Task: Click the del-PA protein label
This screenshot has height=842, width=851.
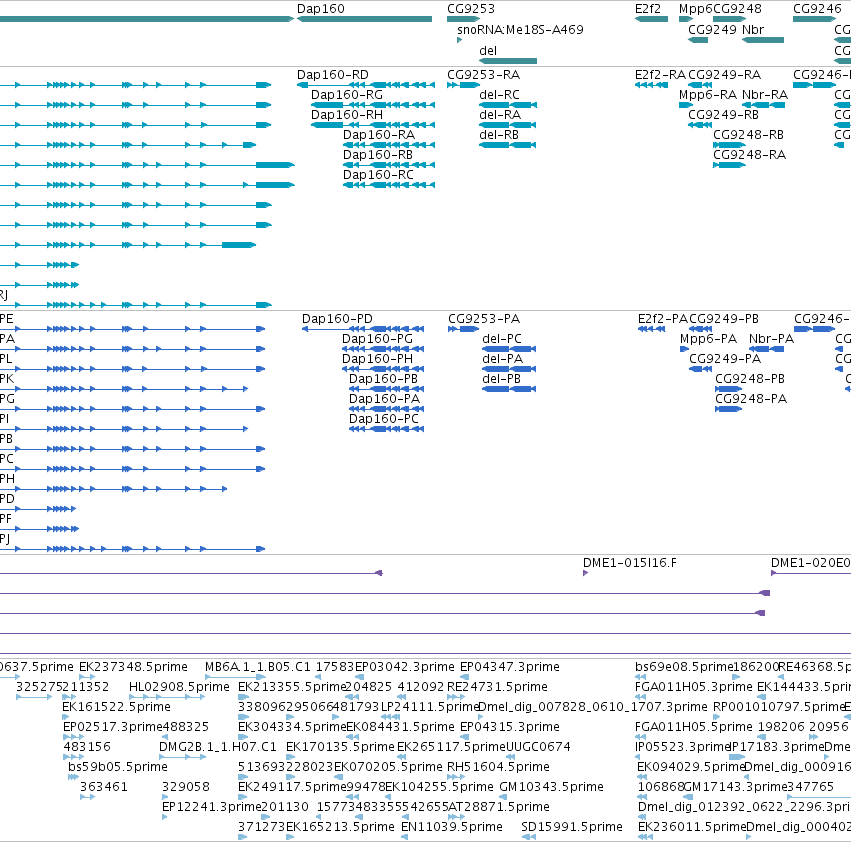Action: point(503,359)
